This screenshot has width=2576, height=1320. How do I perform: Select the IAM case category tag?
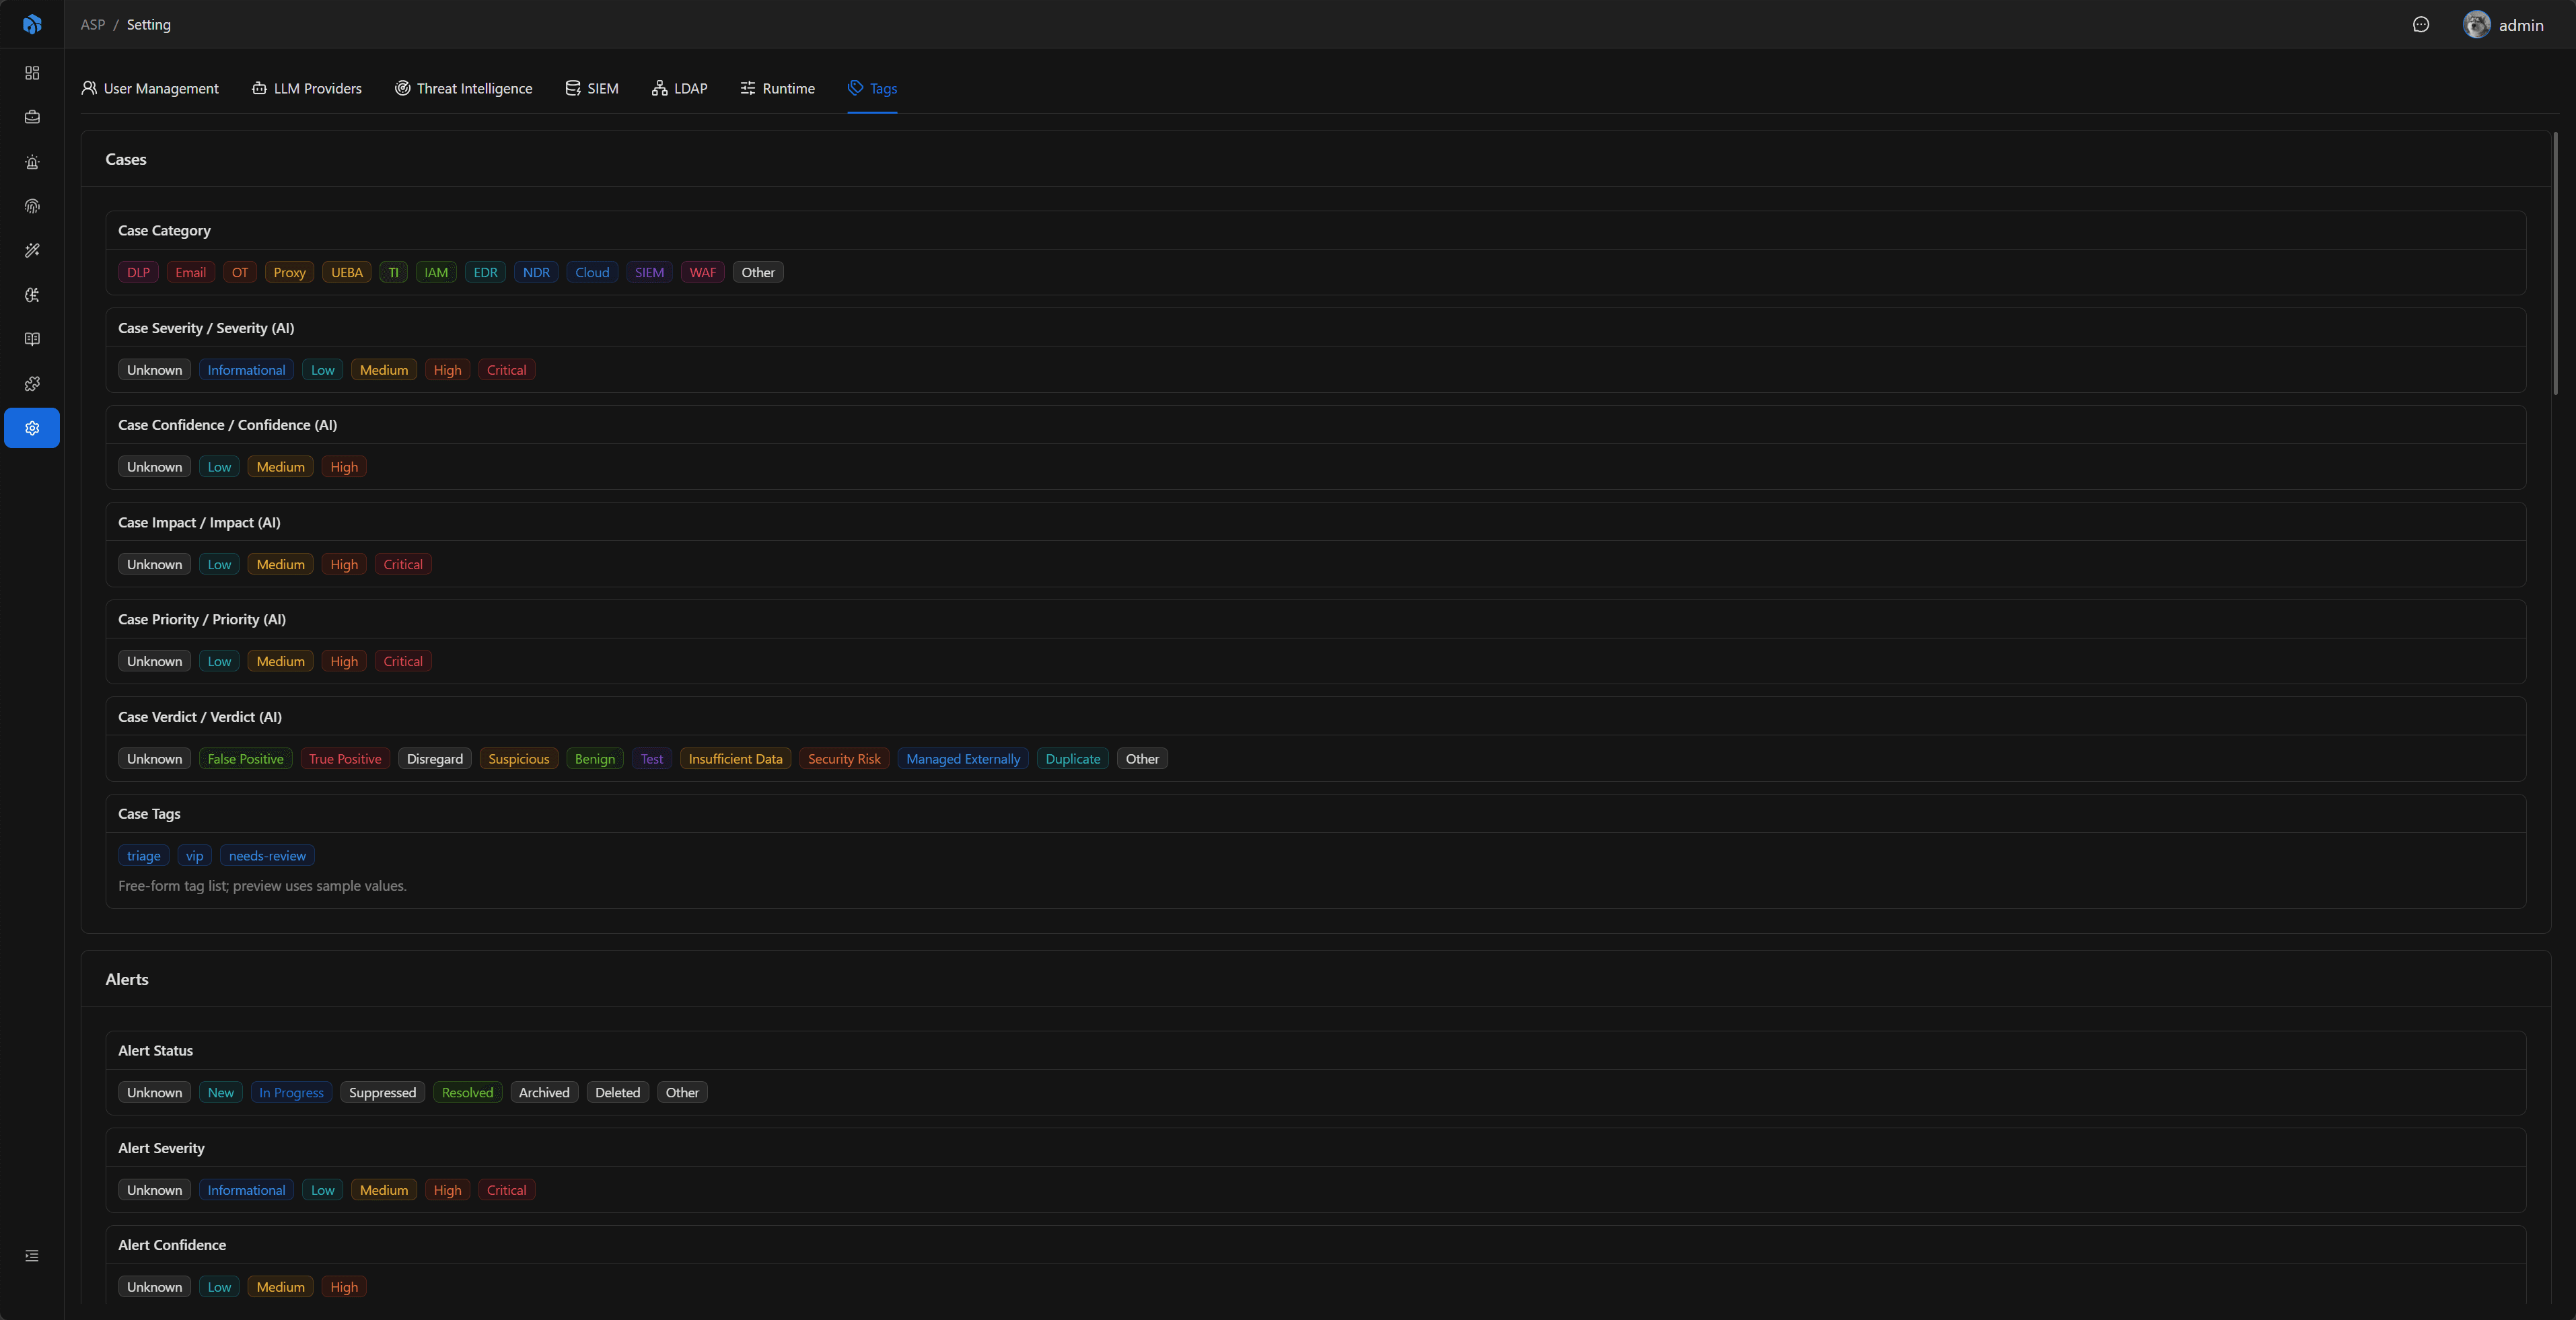(436, 272)
